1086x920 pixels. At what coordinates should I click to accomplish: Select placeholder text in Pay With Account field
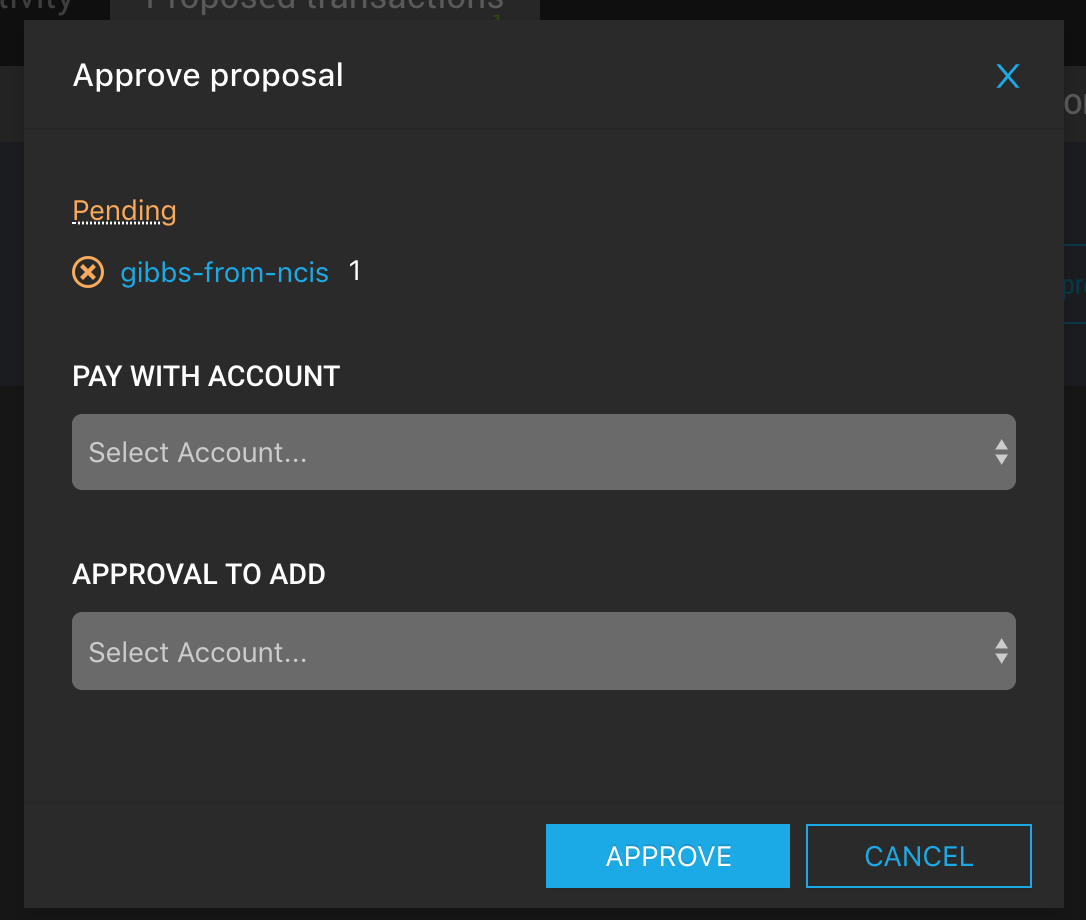[197, 452]
